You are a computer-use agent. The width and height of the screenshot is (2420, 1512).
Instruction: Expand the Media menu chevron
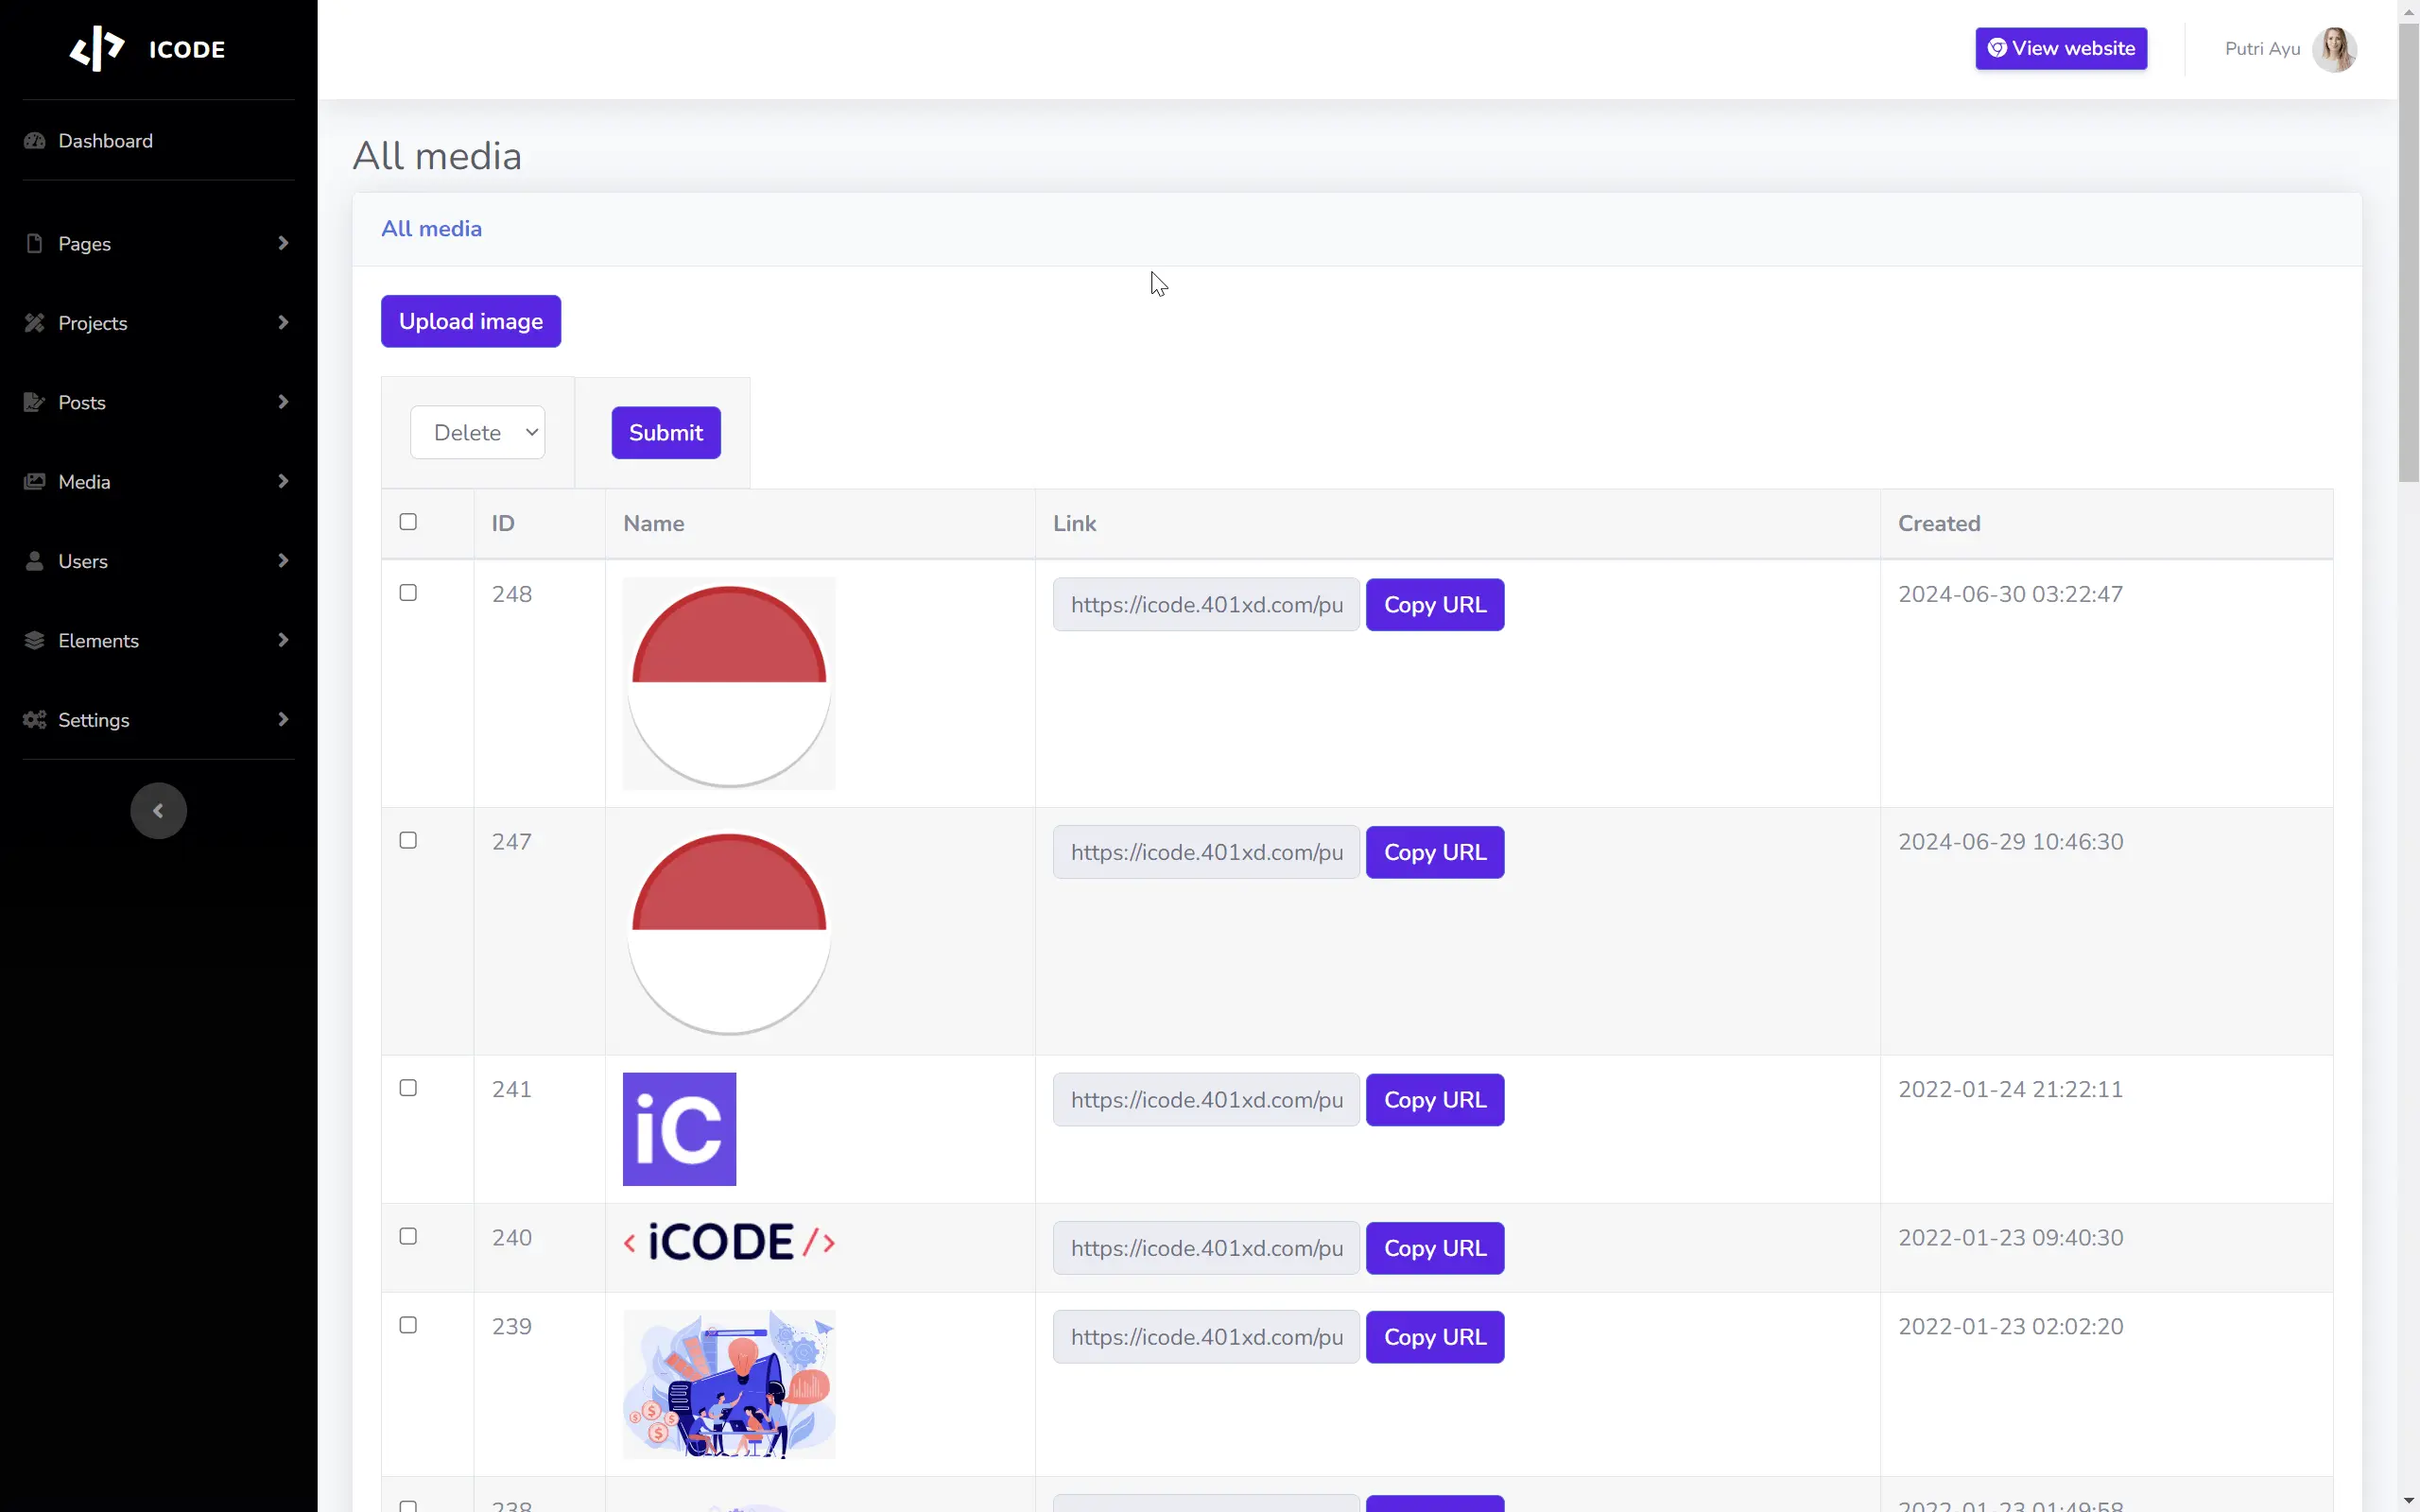pyautogui.click(x=283, y=482)
